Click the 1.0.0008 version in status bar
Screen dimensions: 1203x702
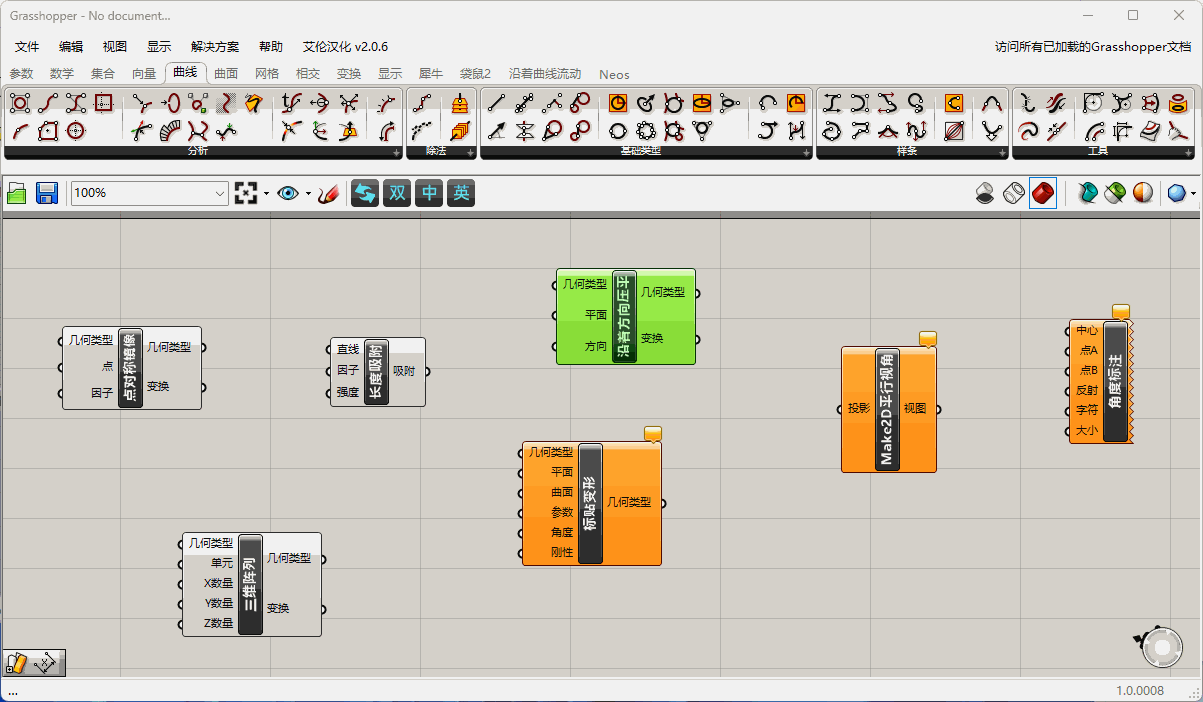click(x=1141, y=690)
